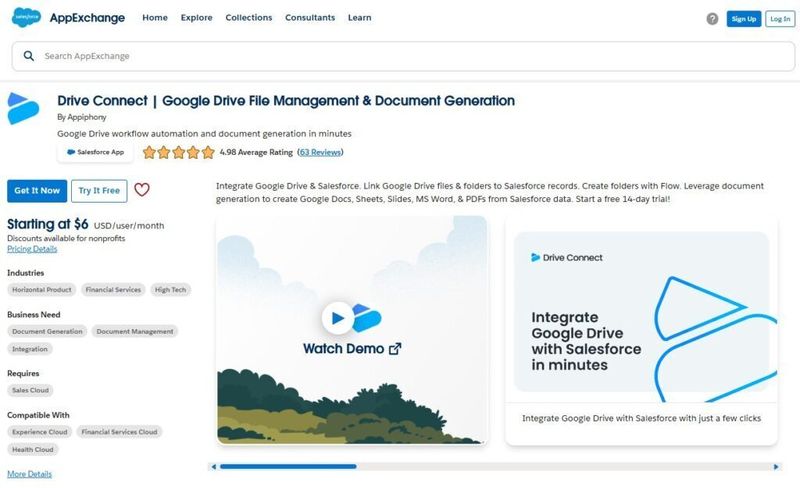Click the carousel right arrow

tap(776, 467)
